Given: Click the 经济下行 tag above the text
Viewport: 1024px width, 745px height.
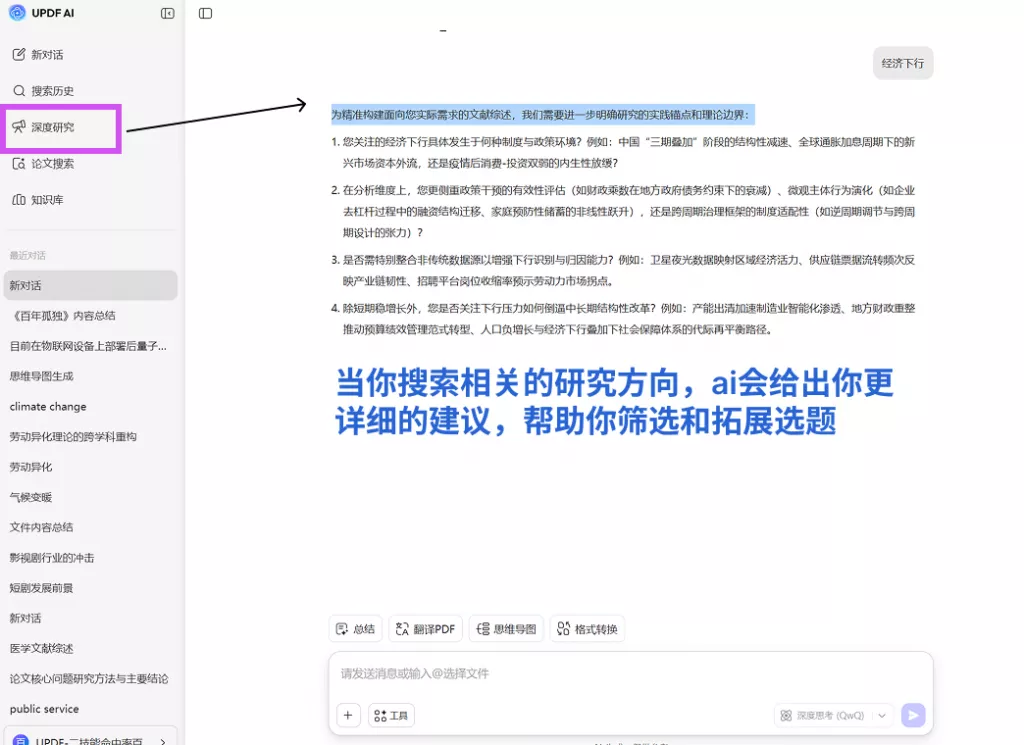Looking at the screenshot, I should click(903, 62).
